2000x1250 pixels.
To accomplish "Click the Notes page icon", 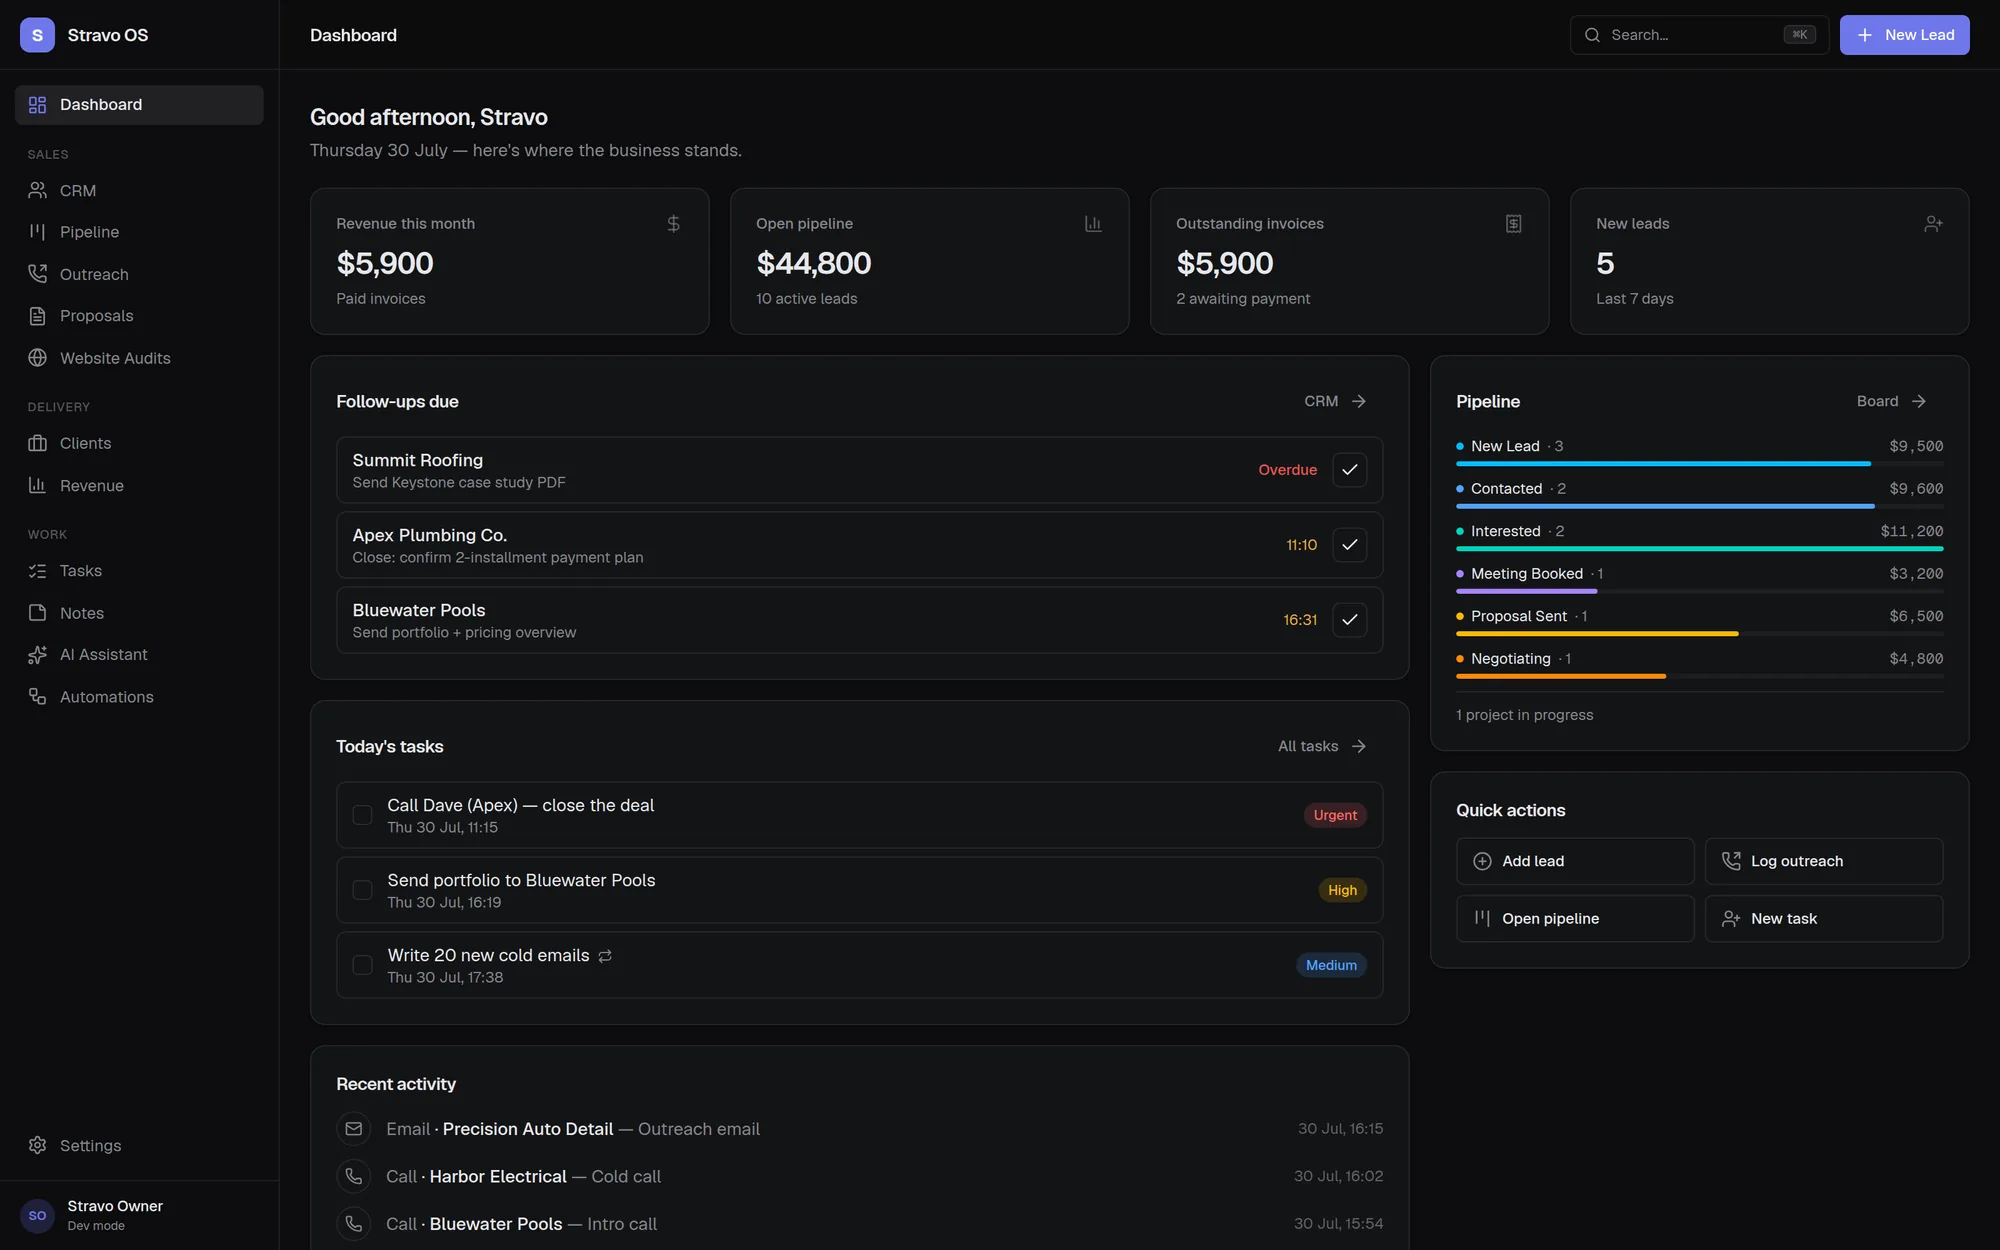I will (38, 613).
